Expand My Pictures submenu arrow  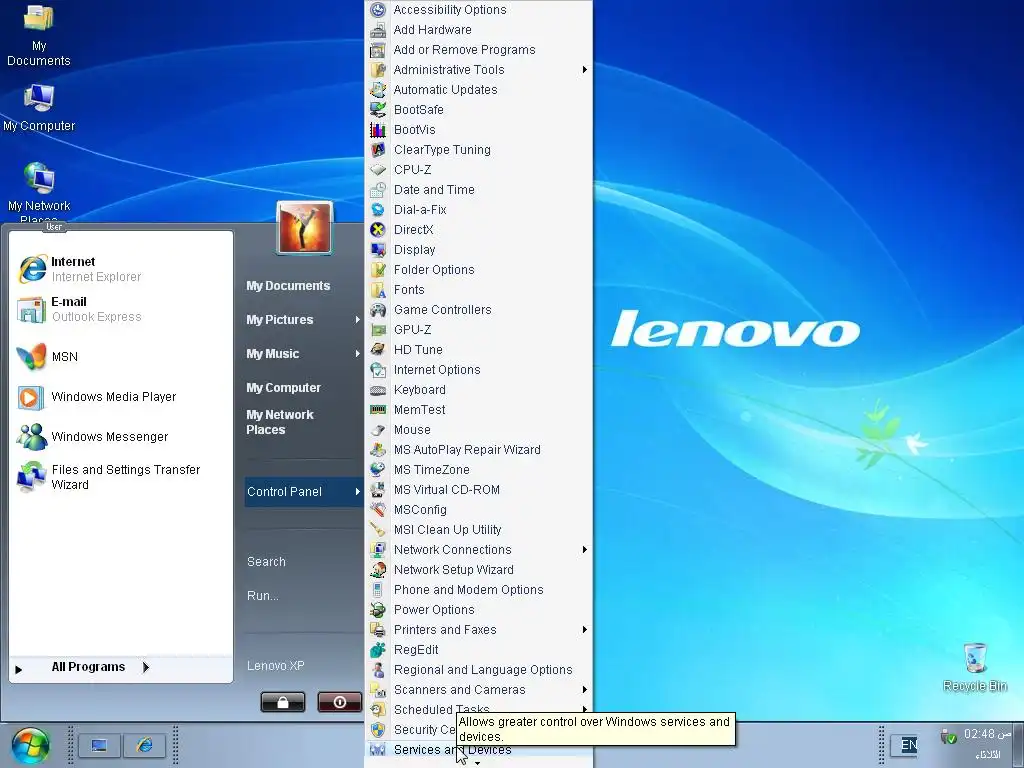357,319
